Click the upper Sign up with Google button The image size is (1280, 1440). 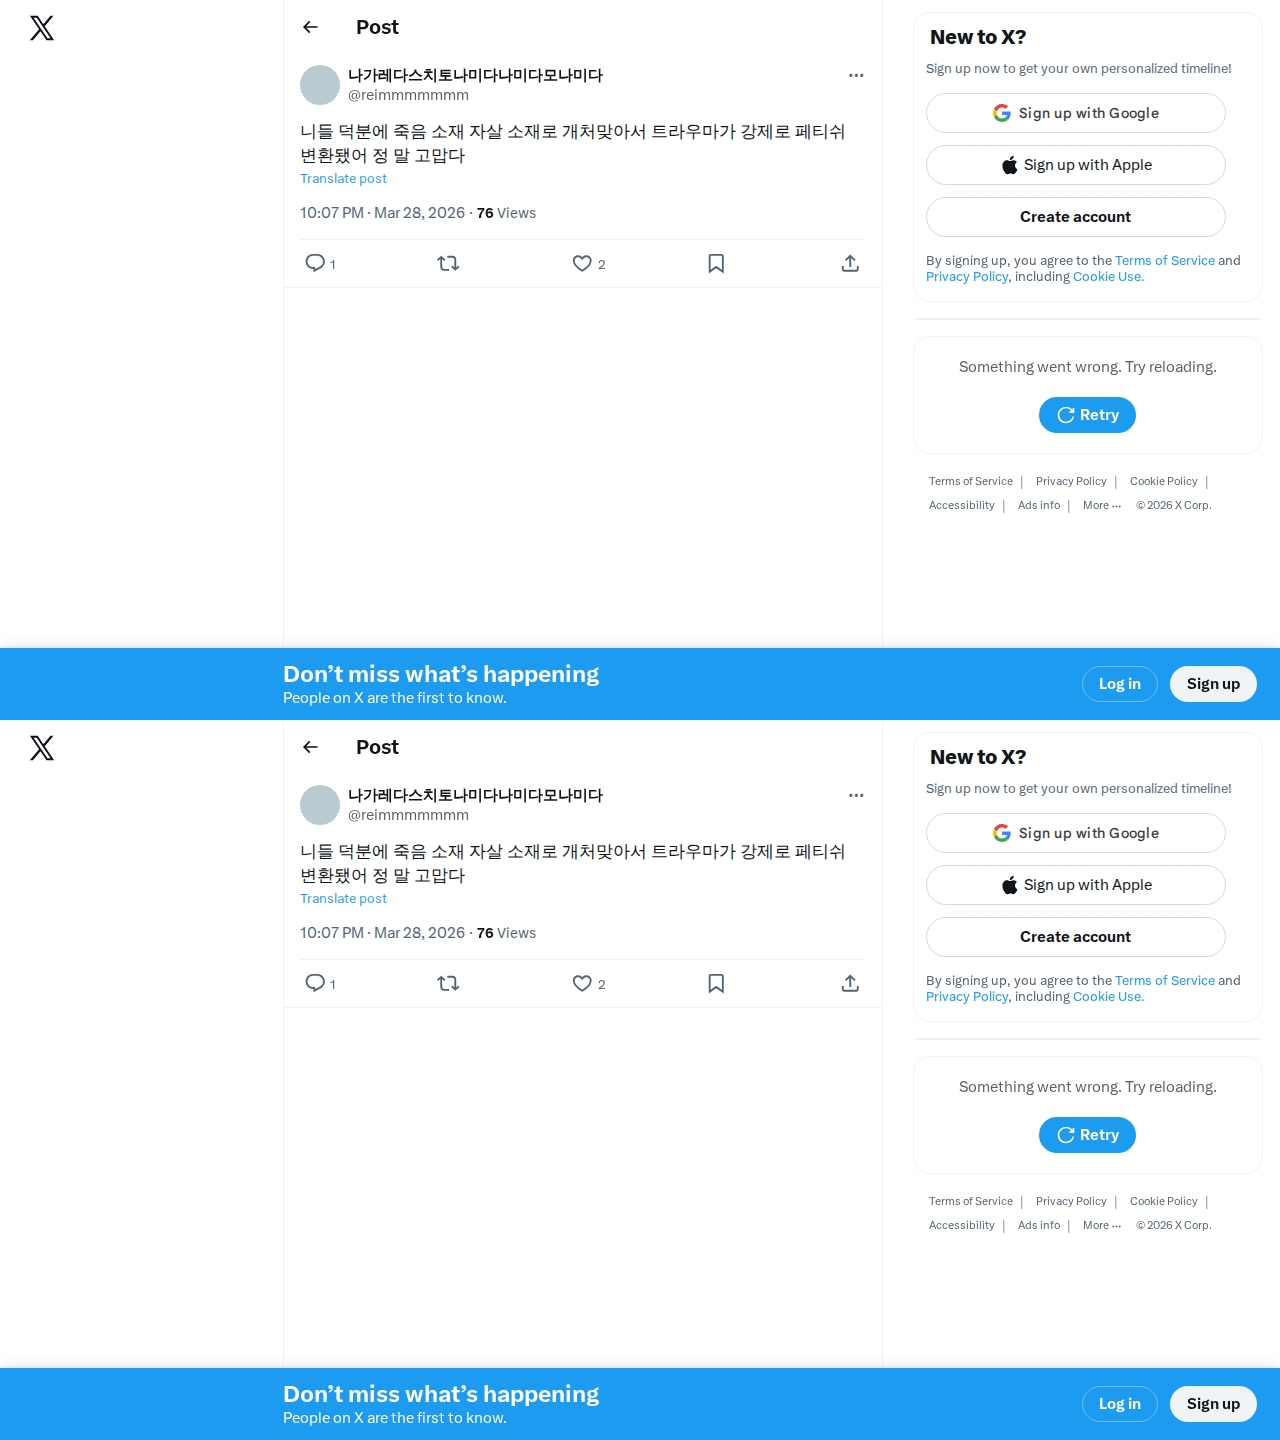[x=1076, y=113]
